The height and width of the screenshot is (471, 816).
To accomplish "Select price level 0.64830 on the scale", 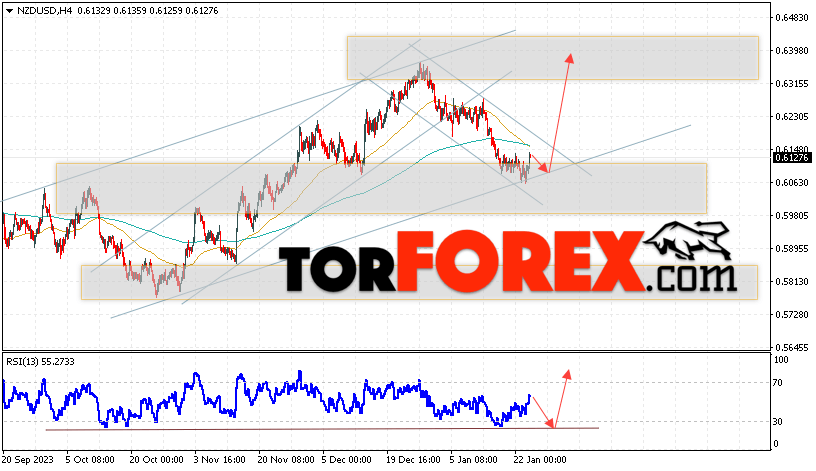I will coord(792,18).
